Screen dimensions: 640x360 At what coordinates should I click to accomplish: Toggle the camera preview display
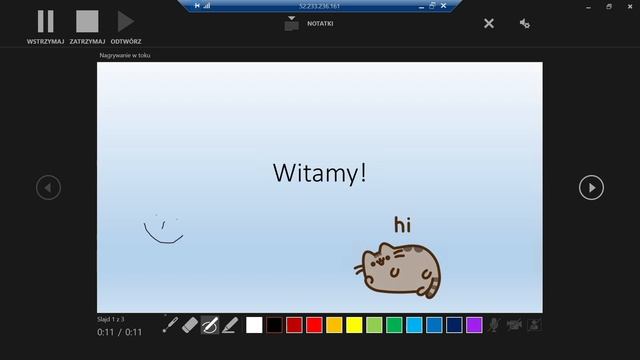click(x=534, y=325)
